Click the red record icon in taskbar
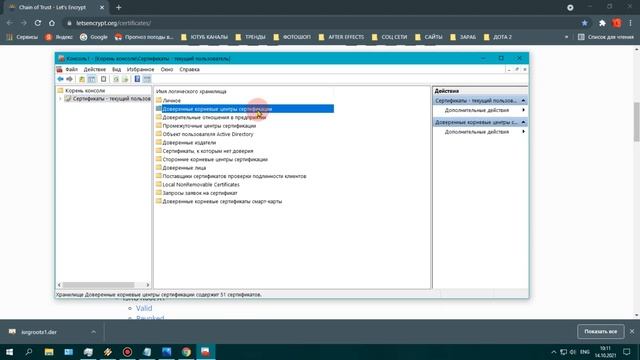This screenshot has height=360, width=640. (127, 352)
